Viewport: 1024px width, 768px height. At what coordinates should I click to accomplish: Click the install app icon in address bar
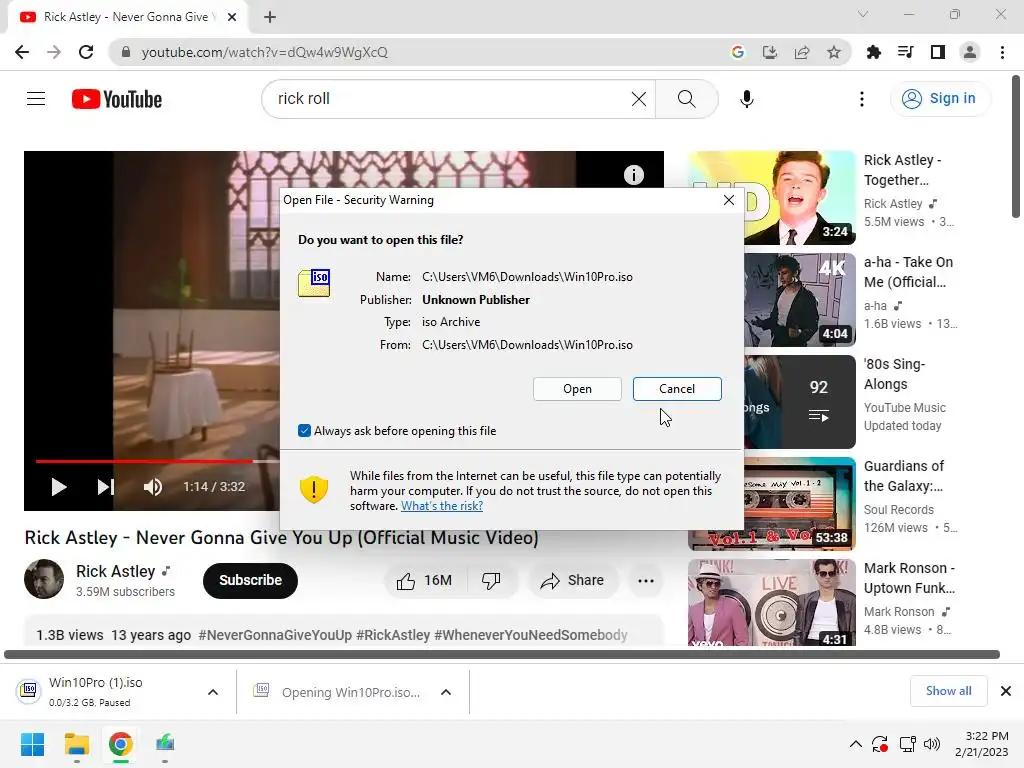coord(770,52)
